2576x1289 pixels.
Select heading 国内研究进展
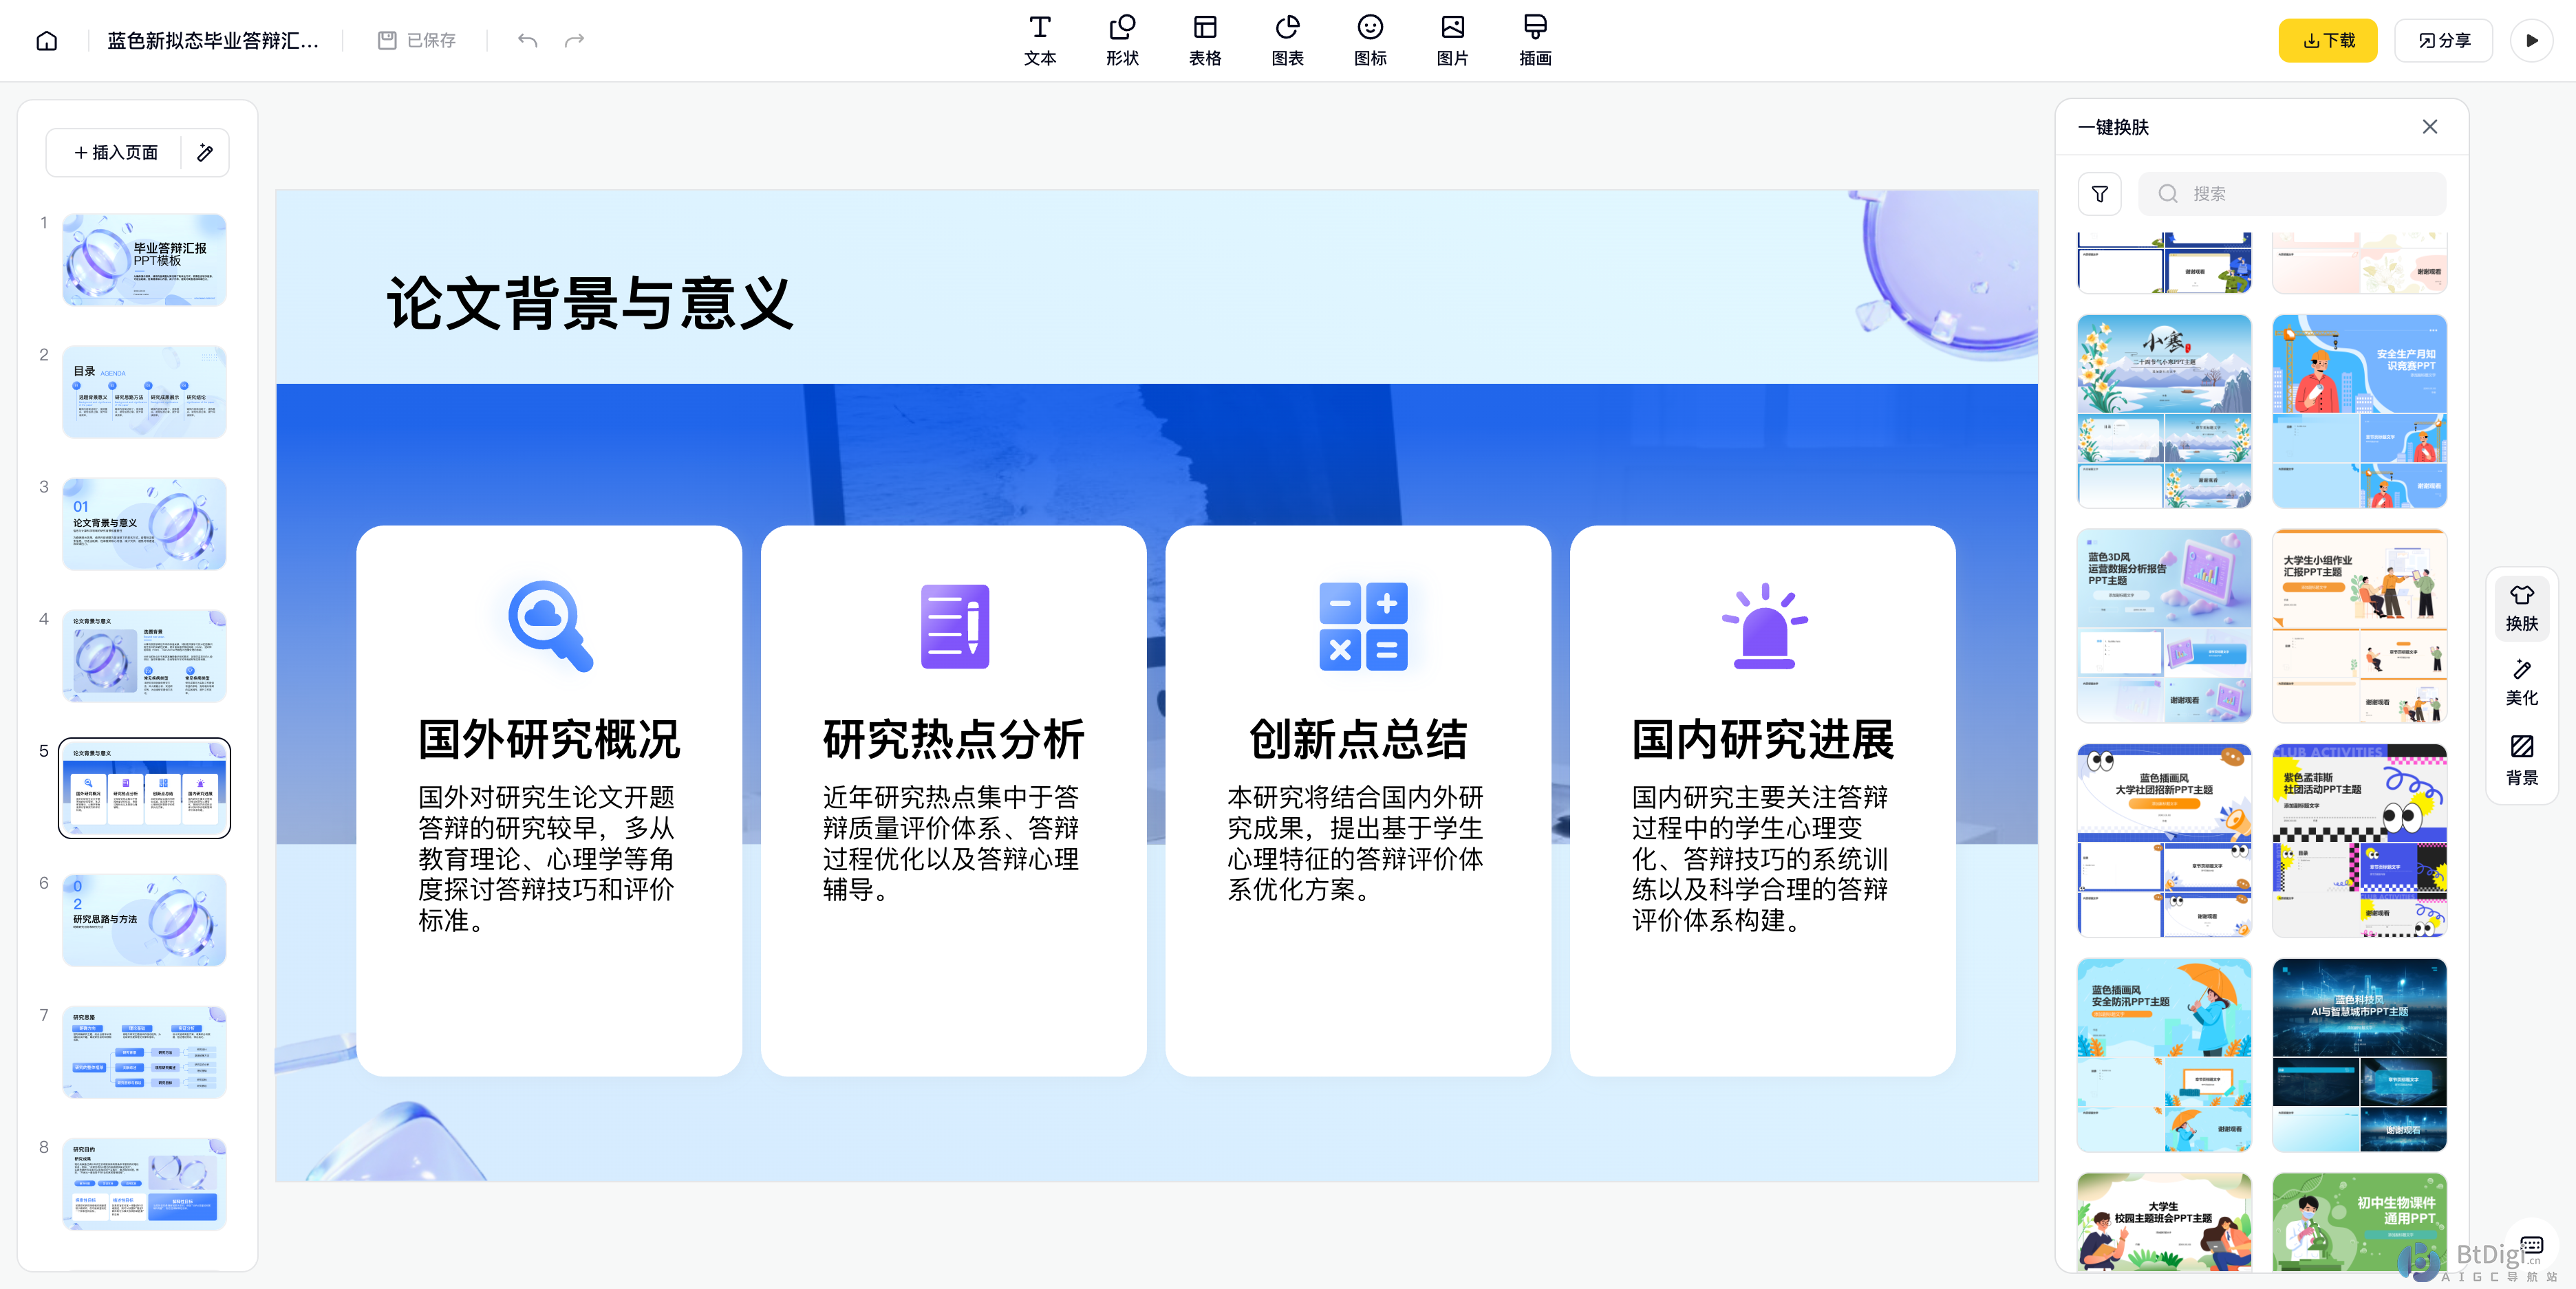(x=1762, y=739)
